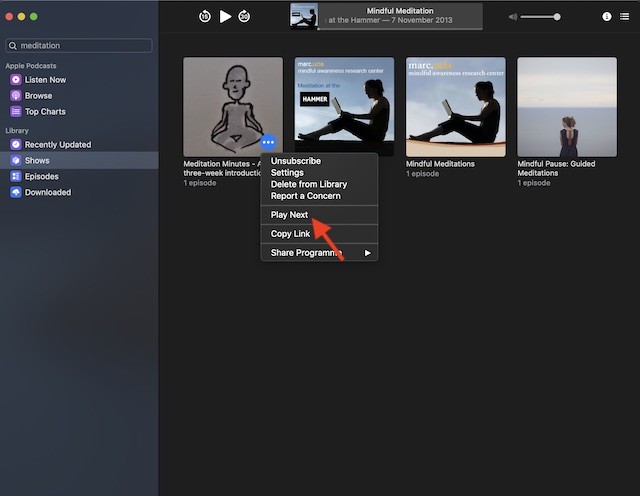The width and height of the screenshot is (640, 496).
Task: Open Meditation at the Hammer artwork
Action: click(344, 107)
